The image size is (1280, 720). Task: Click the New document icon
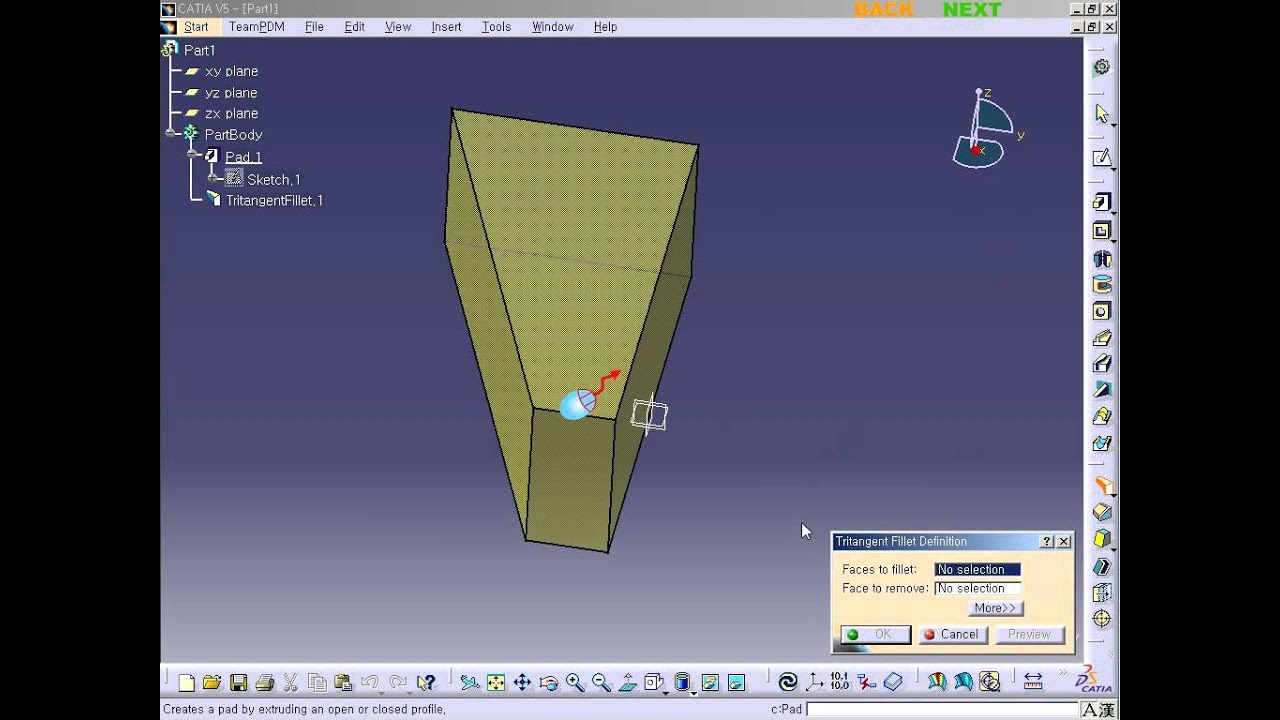pos(186,683)
